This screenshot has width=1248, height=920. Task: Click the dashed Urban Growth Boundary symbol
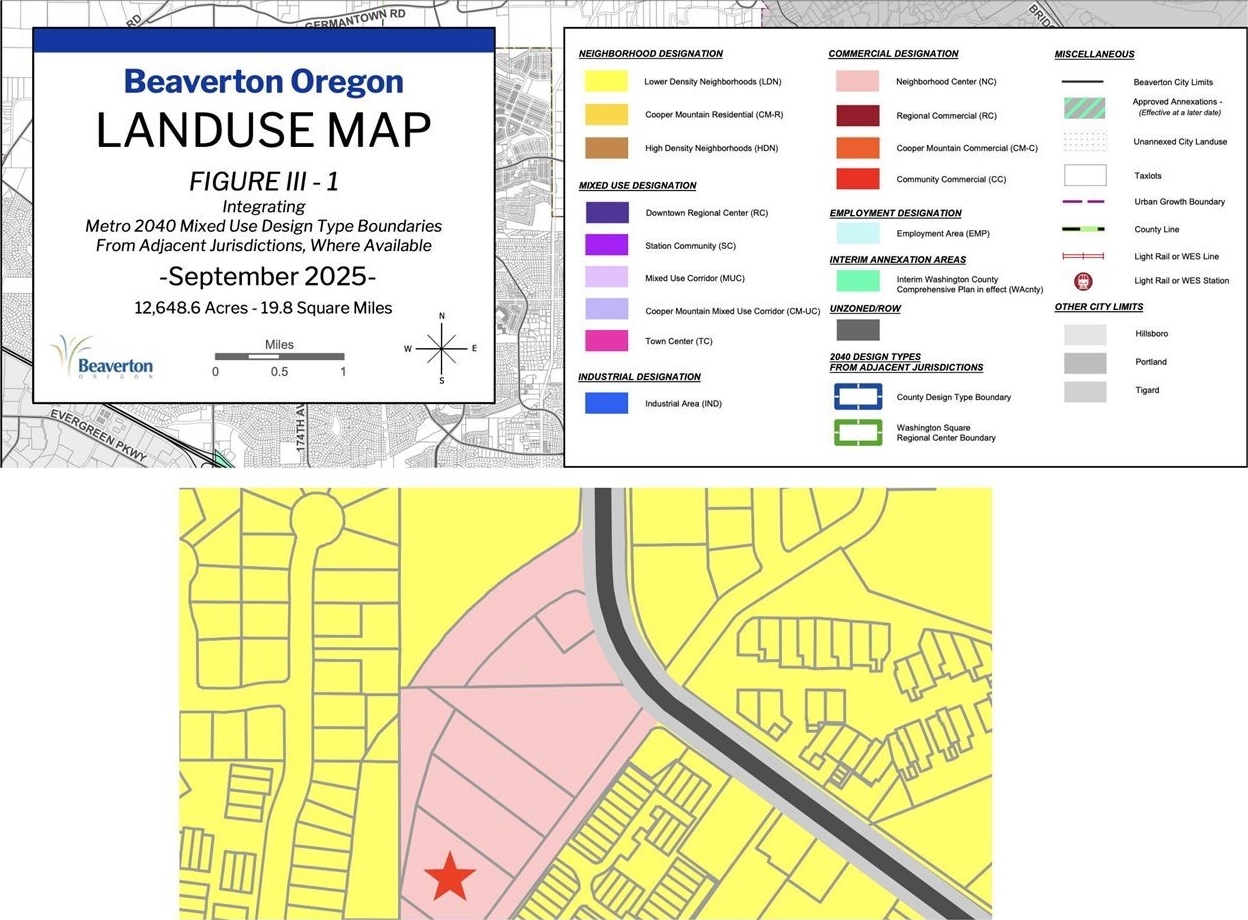coord(1083,202)
